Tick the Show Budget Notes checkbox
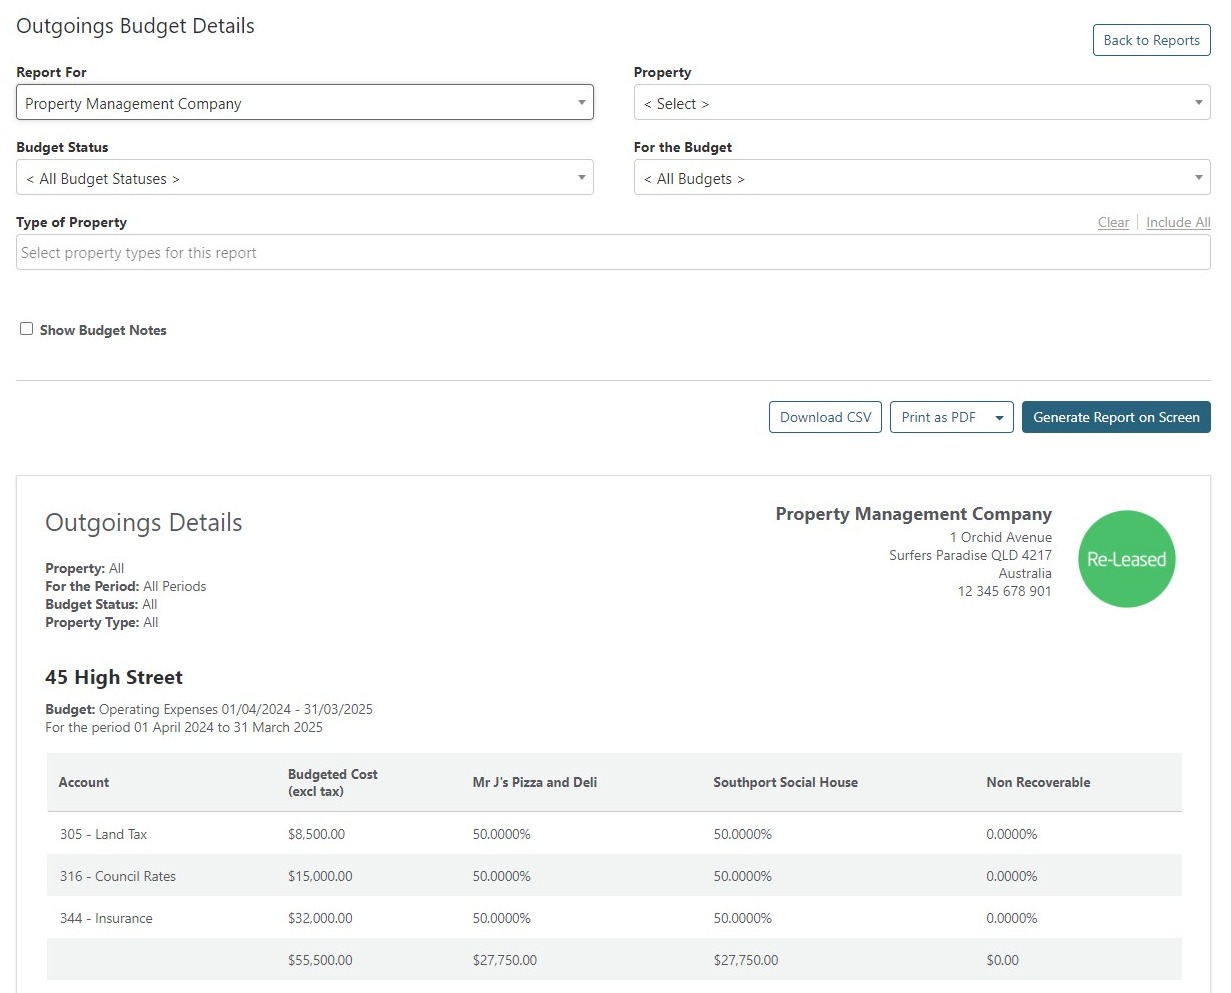Image resolution: width=1231 pixels, height=993 pixels. [27, 329]
